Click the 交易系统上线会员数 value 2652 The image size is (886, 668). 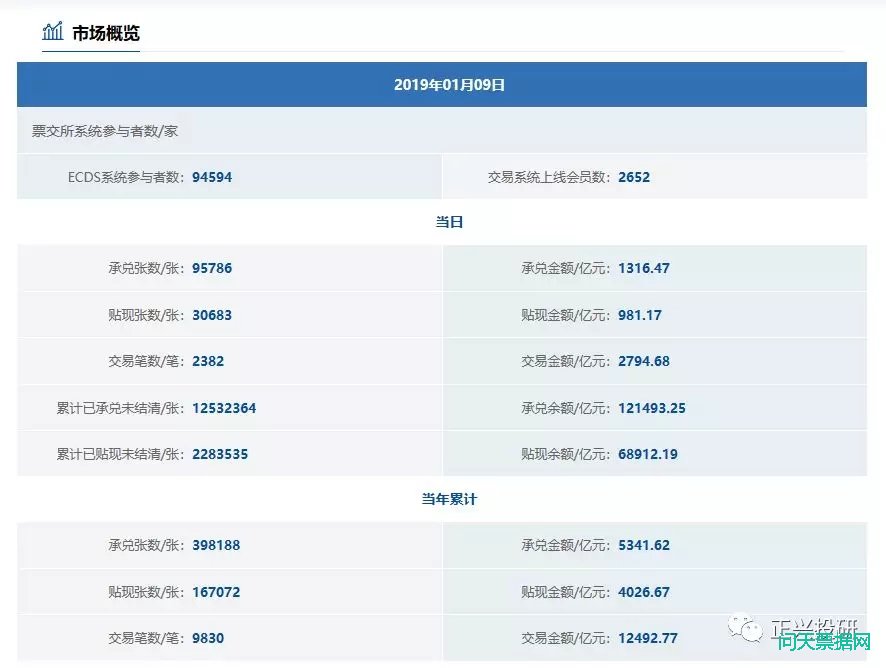pos(634,177)
